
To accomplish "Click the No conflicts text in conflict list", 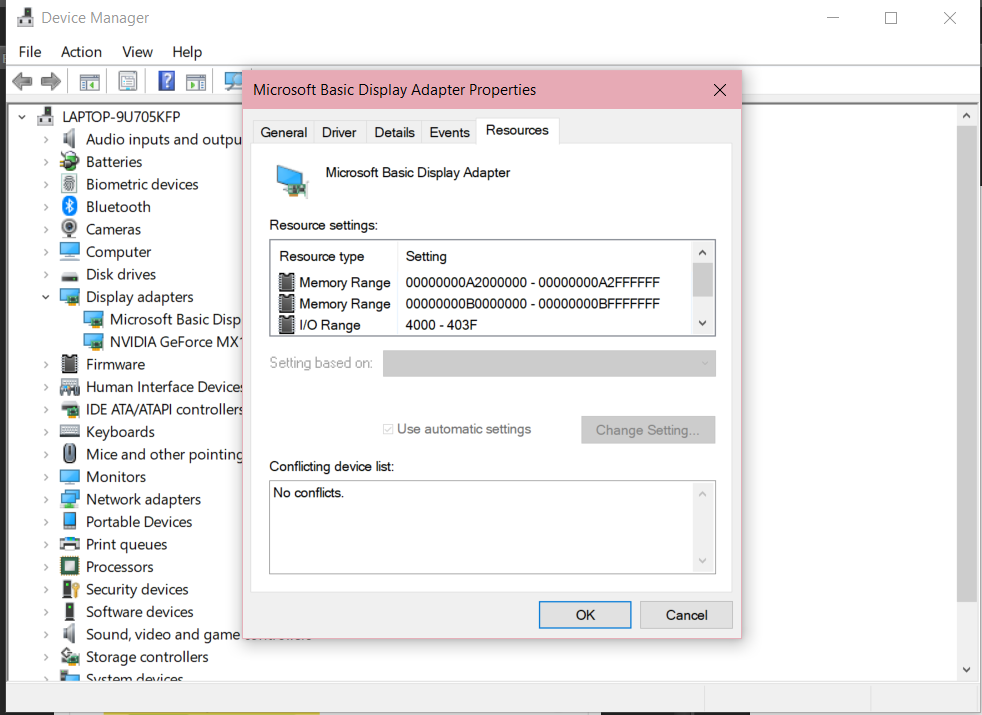I will [308, 493].
